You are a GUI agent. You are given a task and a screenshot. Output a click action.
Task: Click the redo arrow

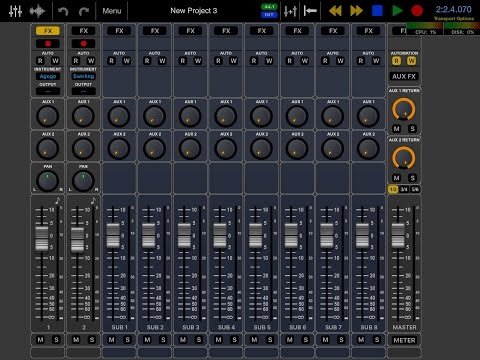click(x=84, y=11)
